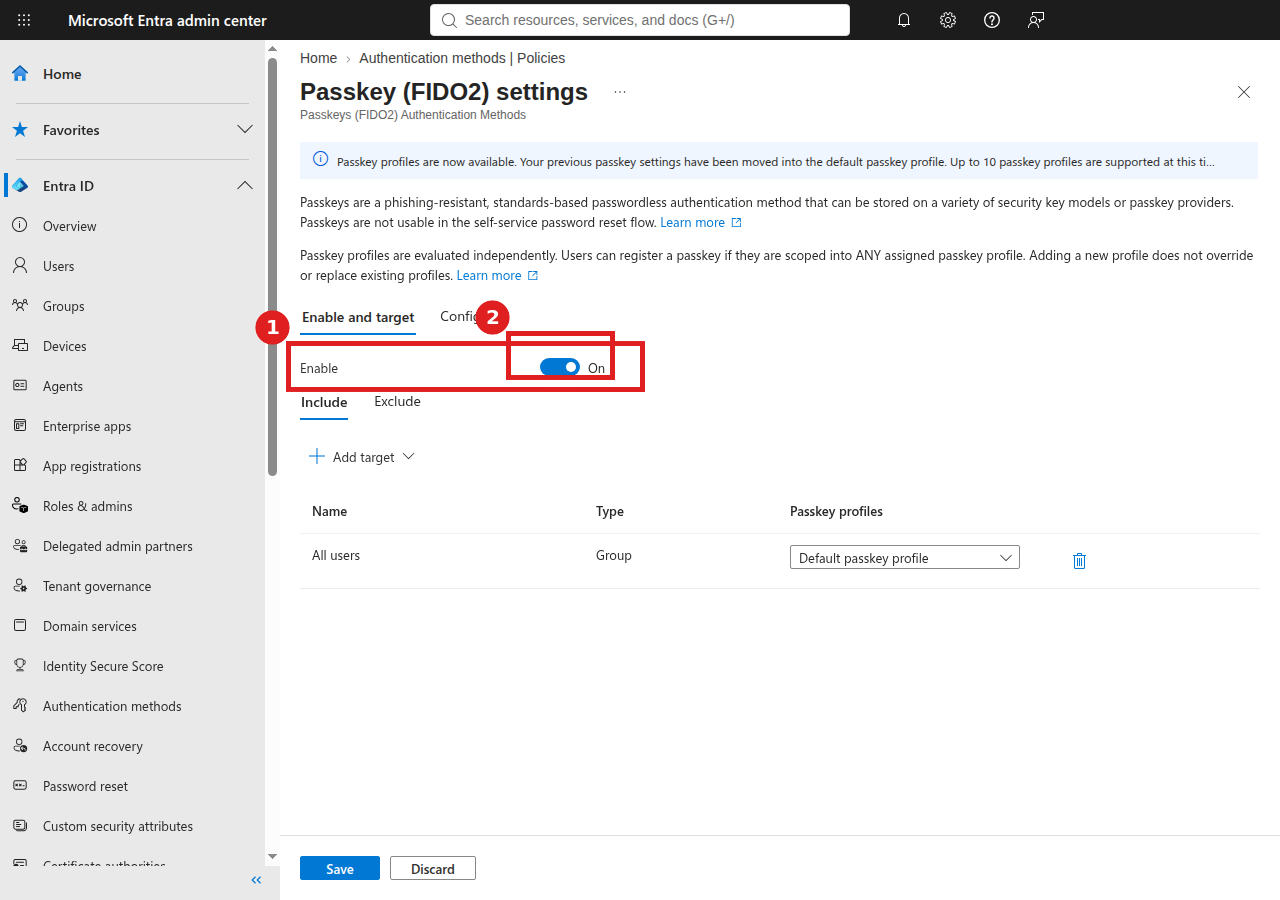The width and height of the screenshot is (1280, 900).
Task: Open the Add target dropdown
Action: click(361, 457)
